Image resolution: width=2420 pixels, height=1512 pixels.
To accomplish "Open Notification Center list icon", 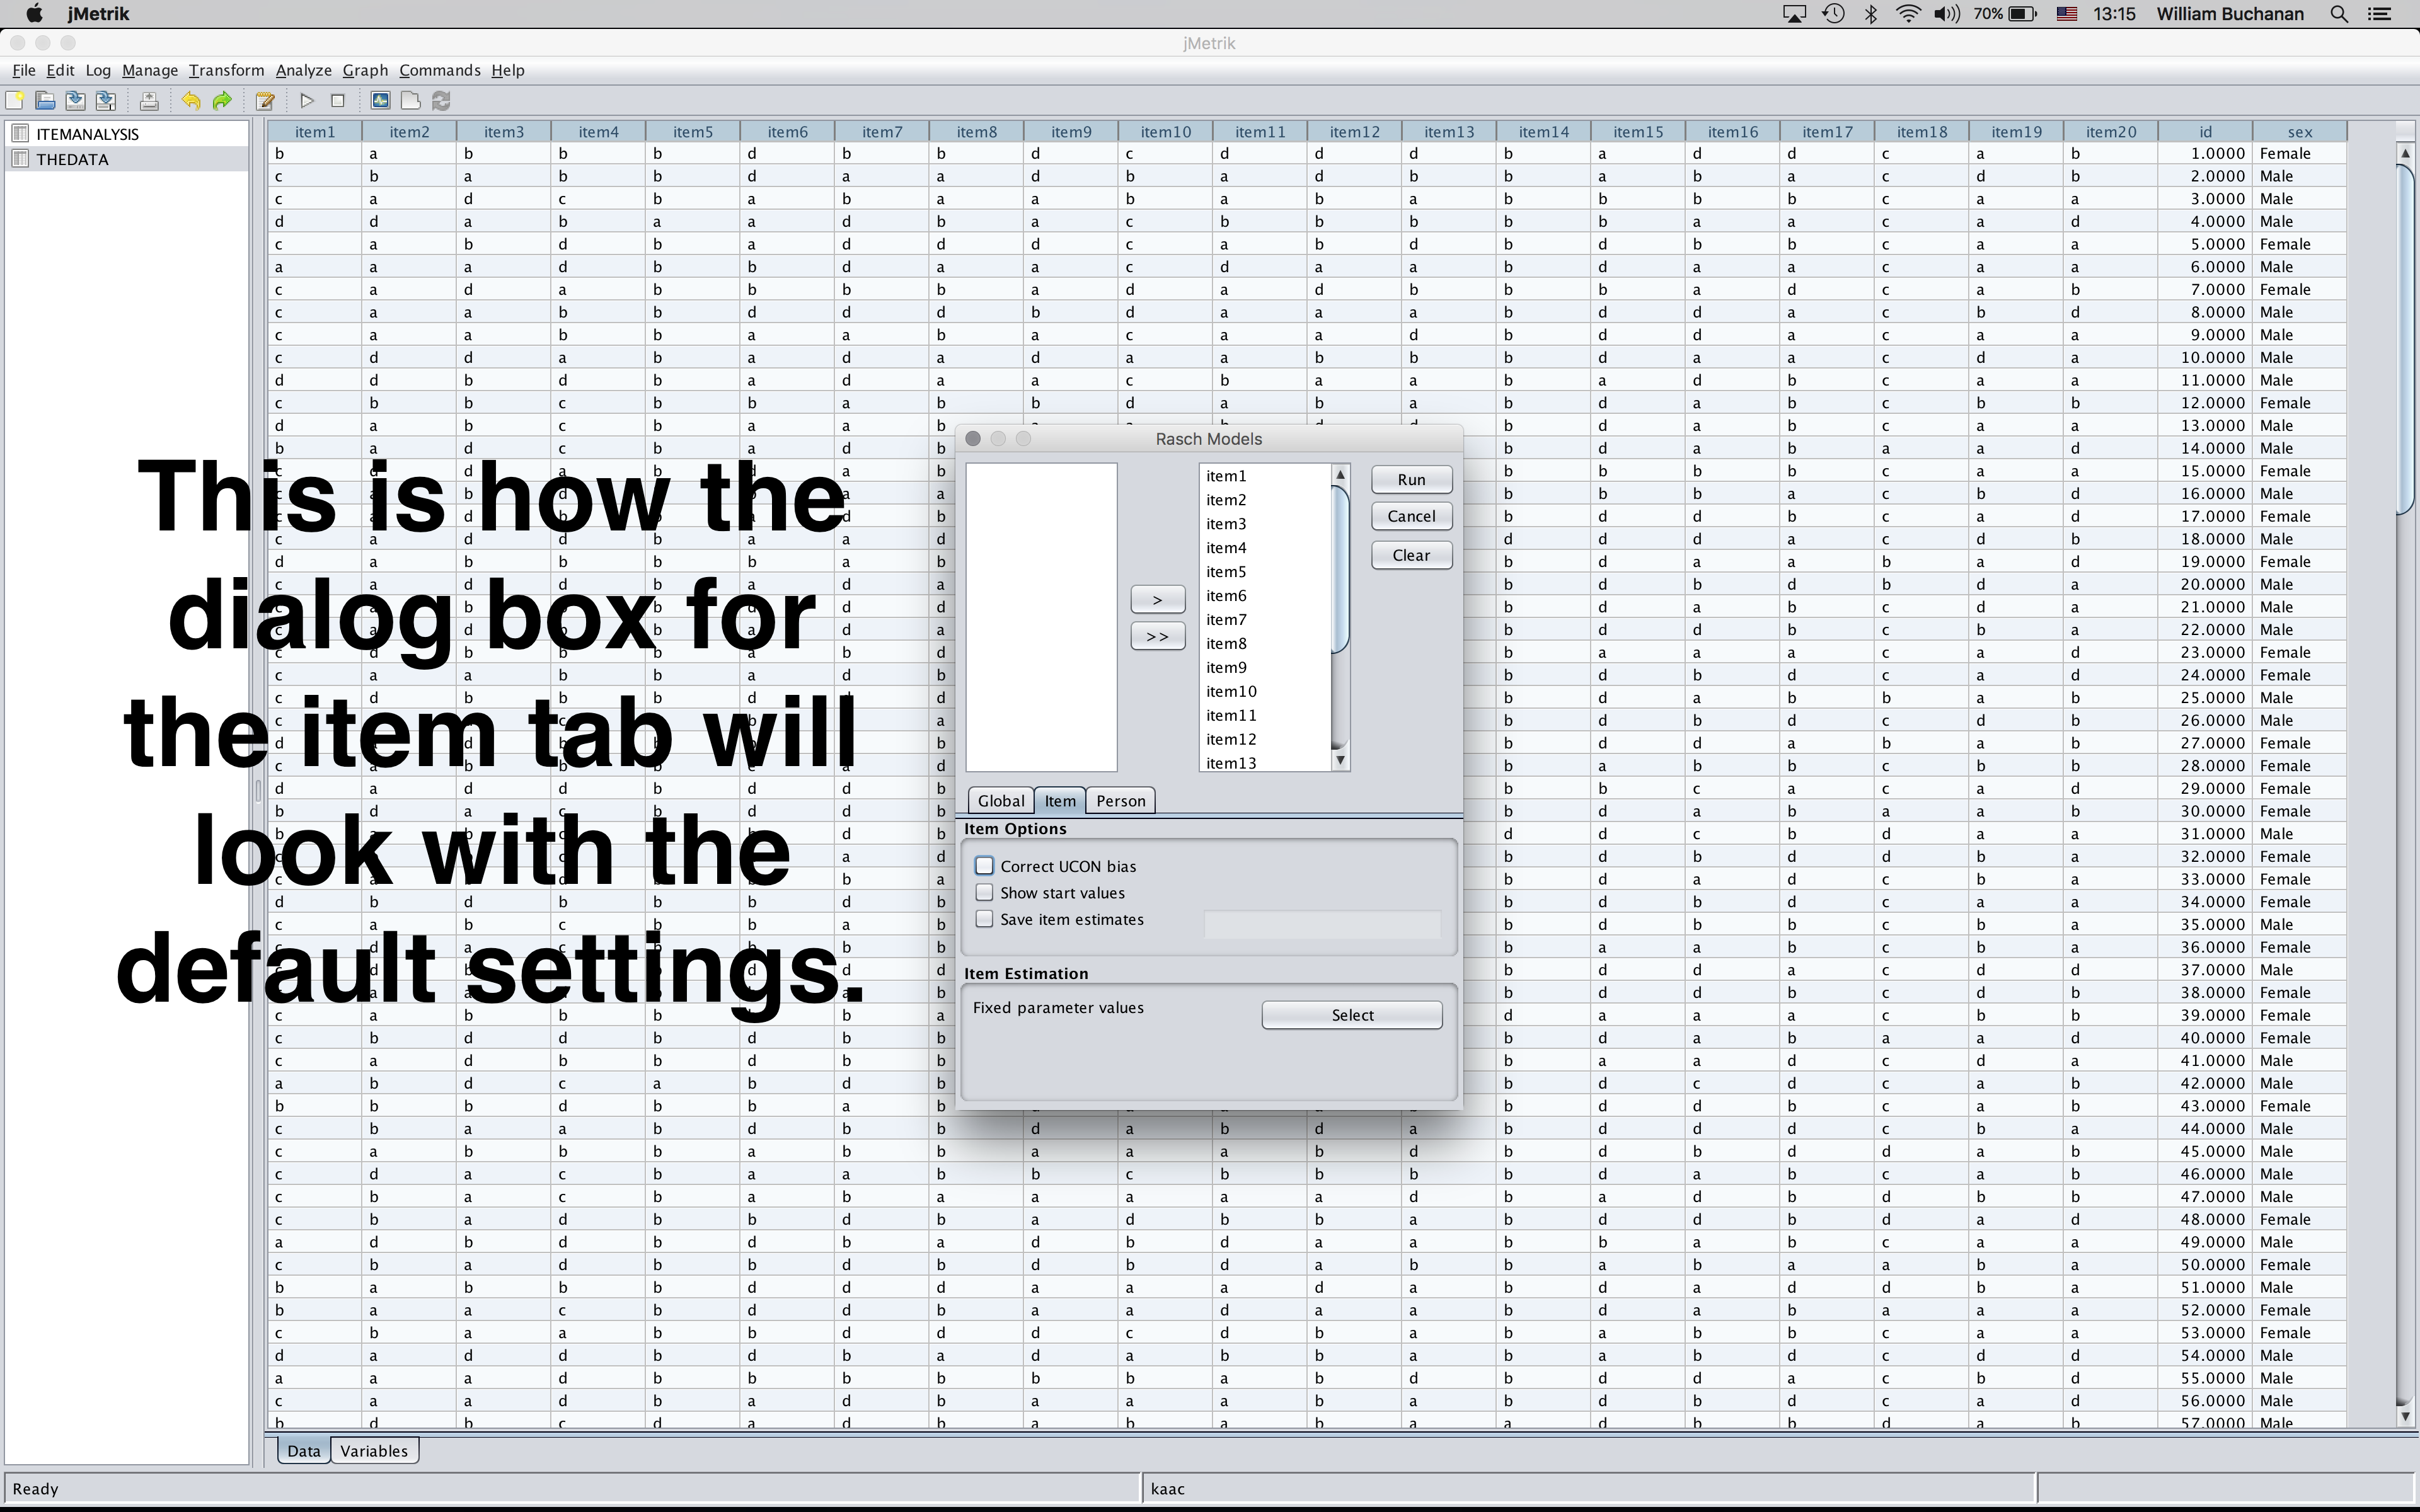I will [2380, 14].
